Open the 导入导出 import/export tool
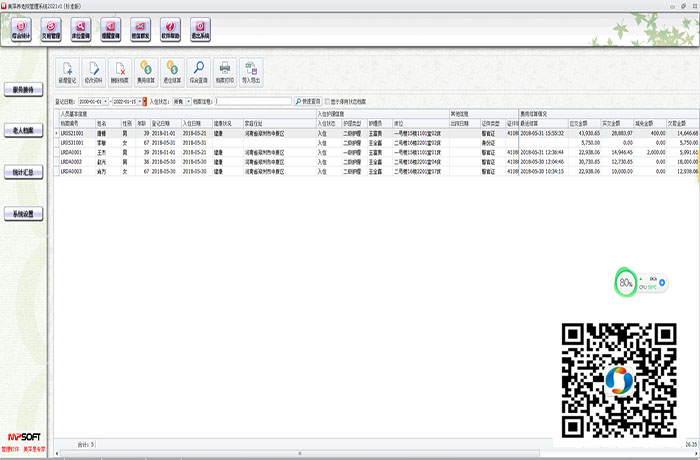Screen dimensions: 700x460 [x=251, y=72]
